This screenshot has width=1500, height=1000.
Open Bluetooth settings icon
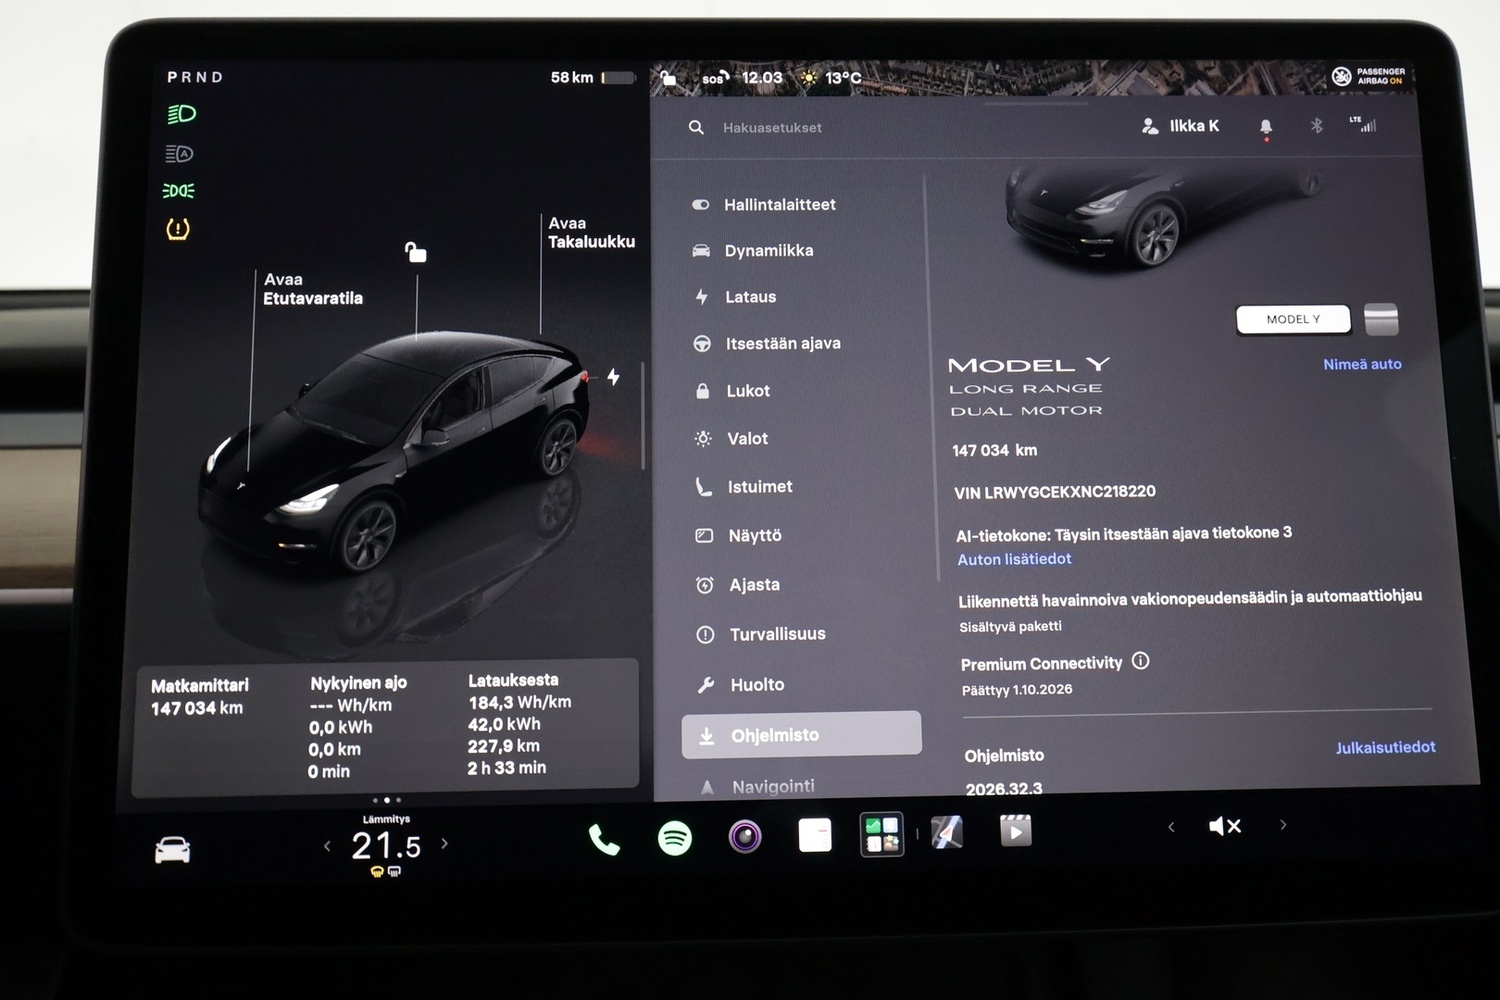pyautogui.click(x=1317, y=125)
